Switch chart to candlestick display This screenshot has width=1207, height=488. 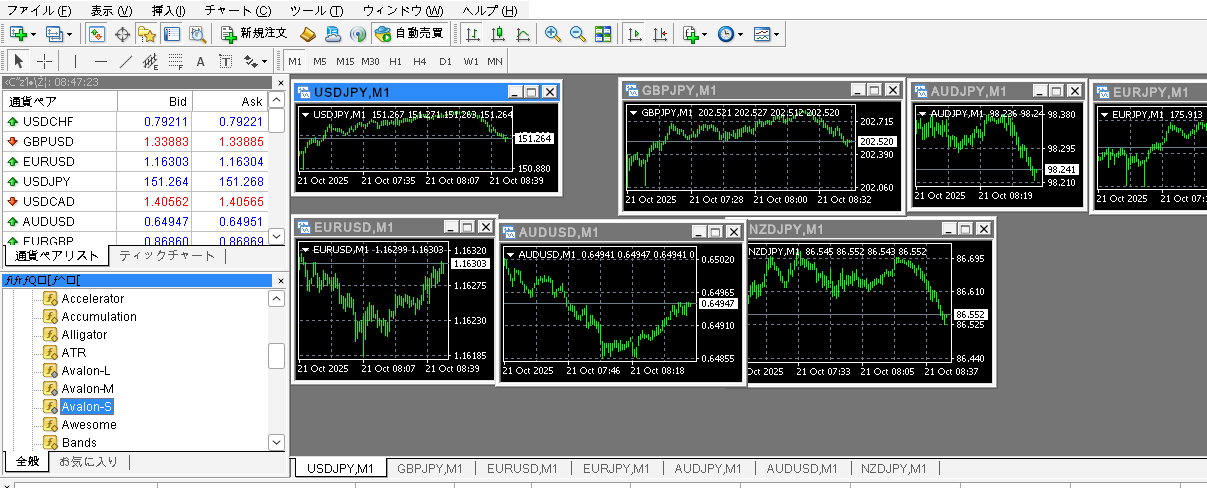[x=497, y=34]
